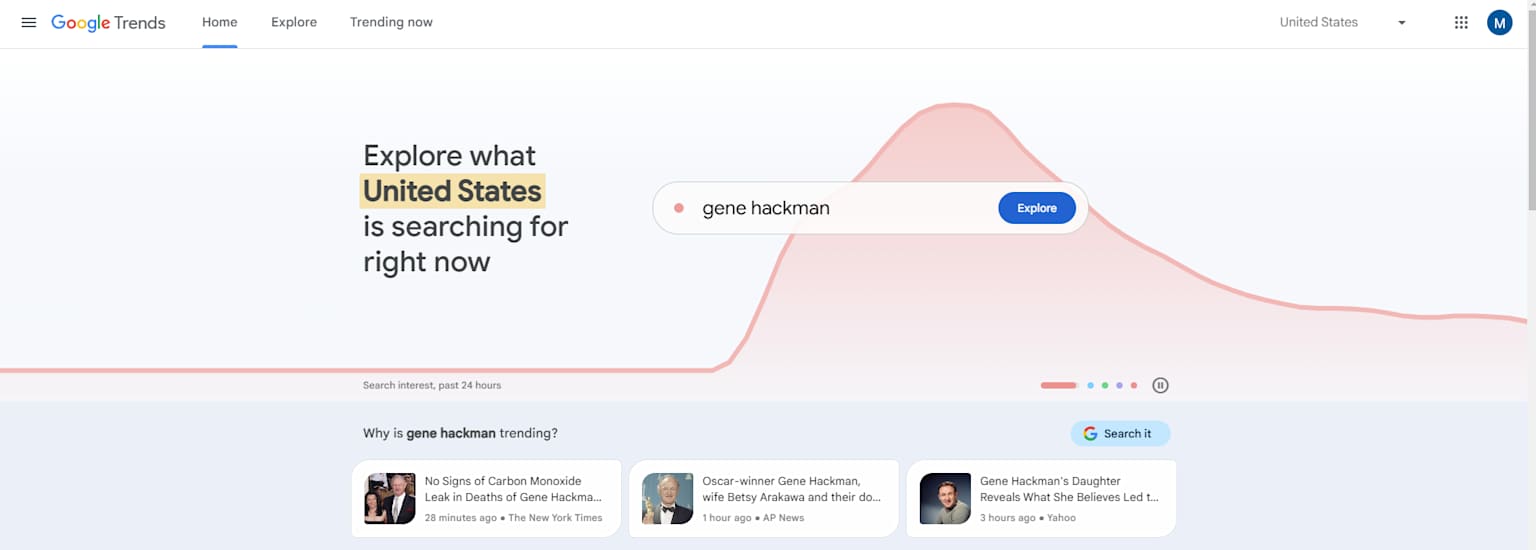
Task: Open the Trending now tab
Action: click(391, 22)
